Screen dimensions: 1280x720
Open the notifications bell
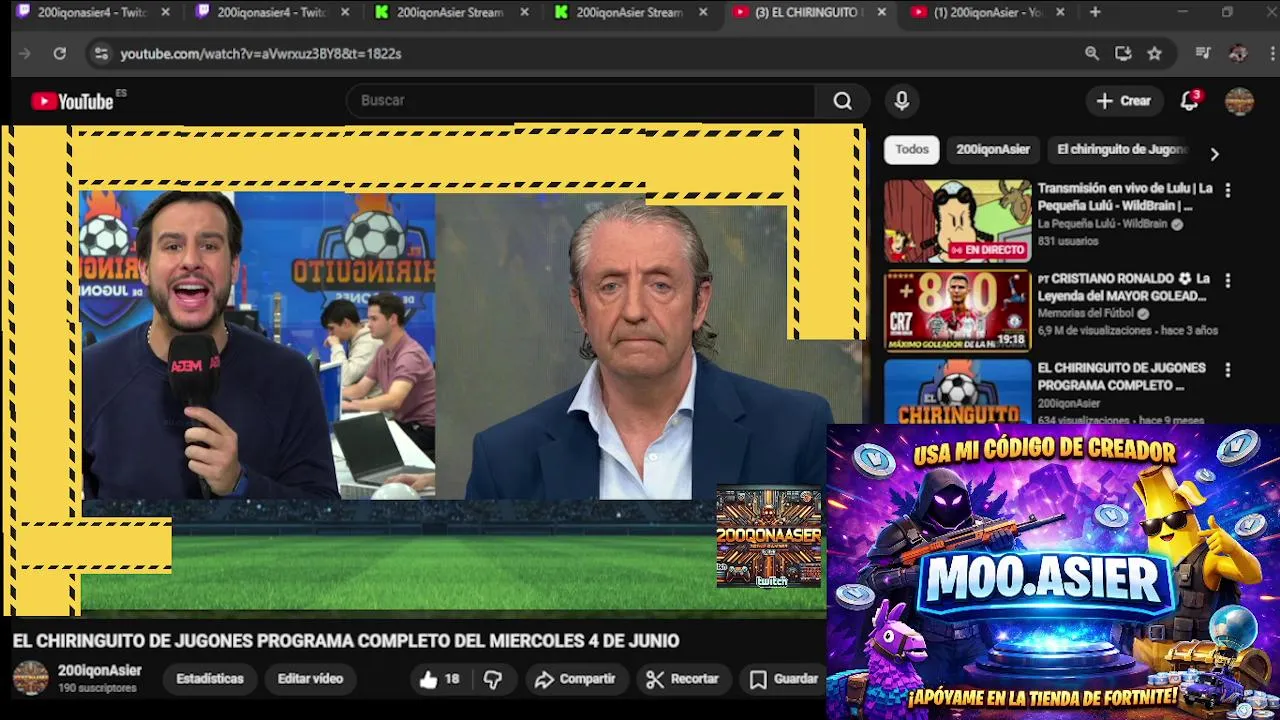[1190, 101]
